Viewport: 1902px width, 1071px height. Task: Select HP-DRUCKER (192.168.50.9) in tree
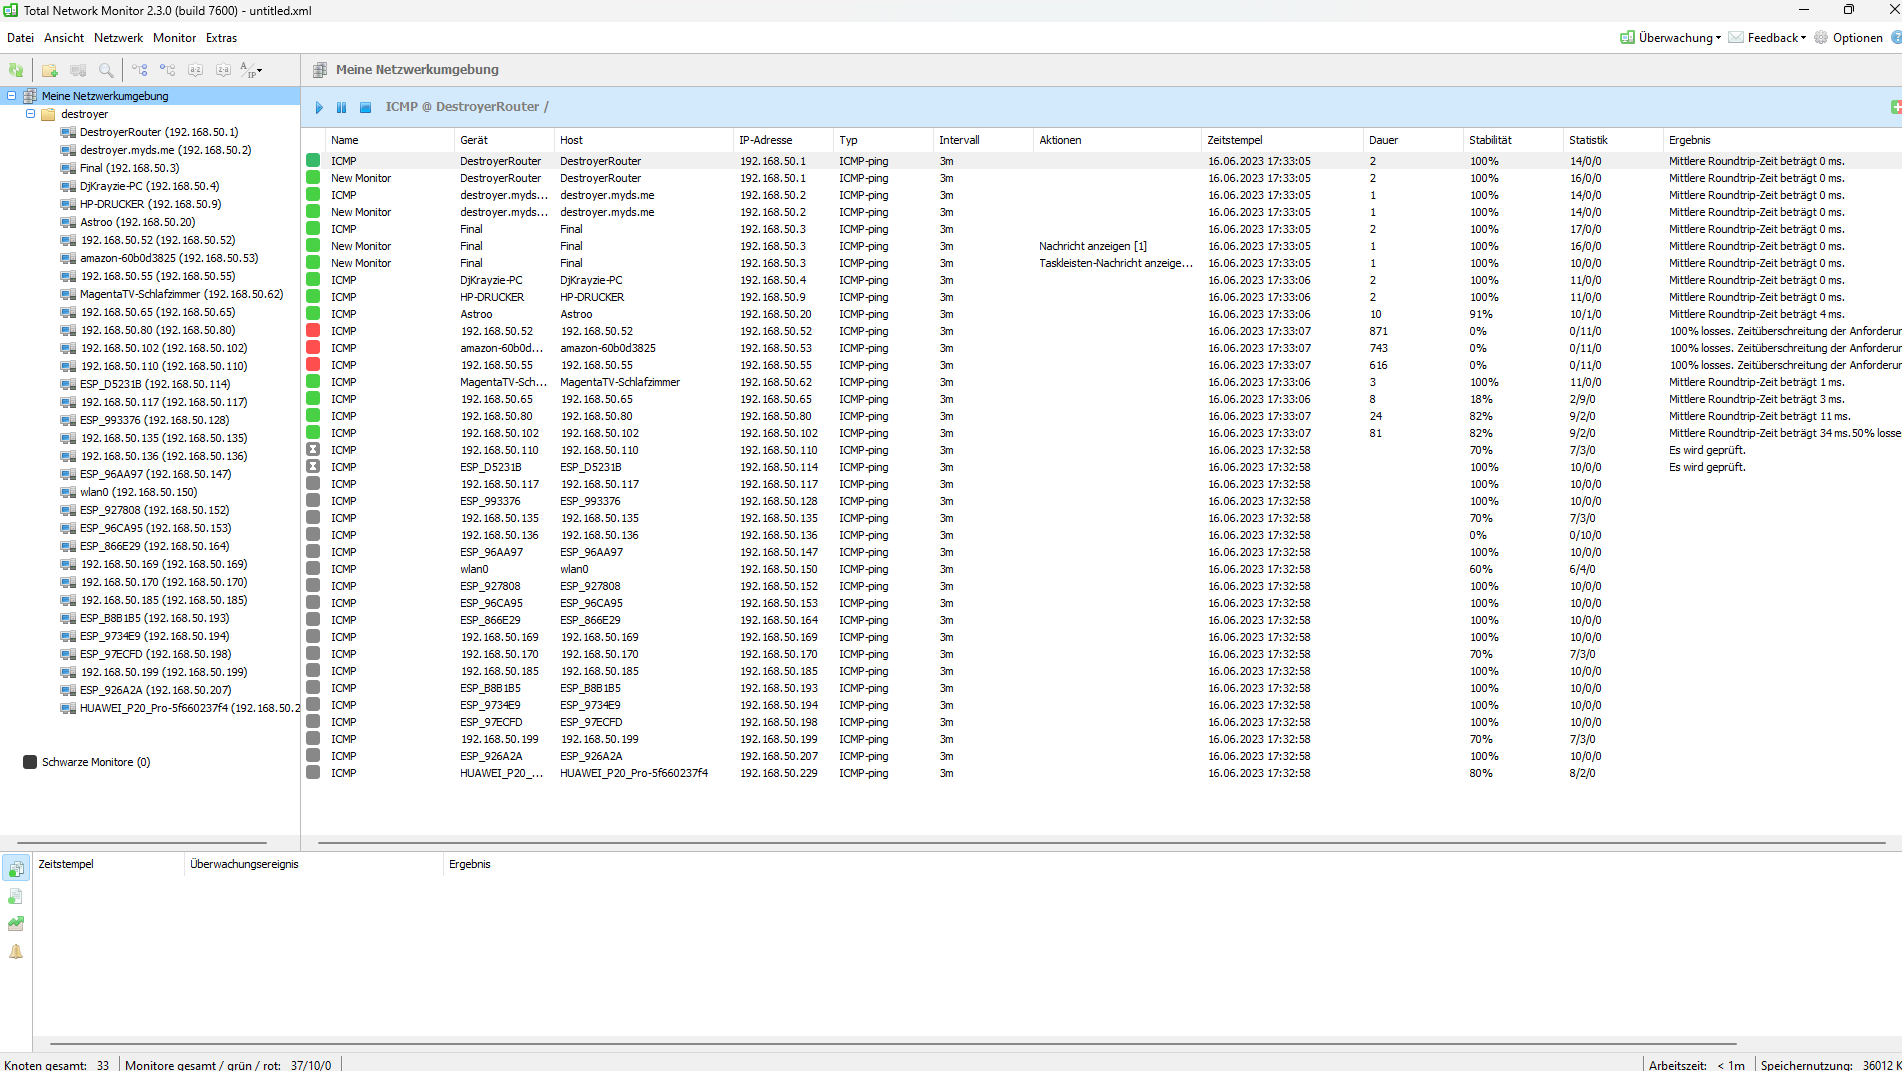150,204
